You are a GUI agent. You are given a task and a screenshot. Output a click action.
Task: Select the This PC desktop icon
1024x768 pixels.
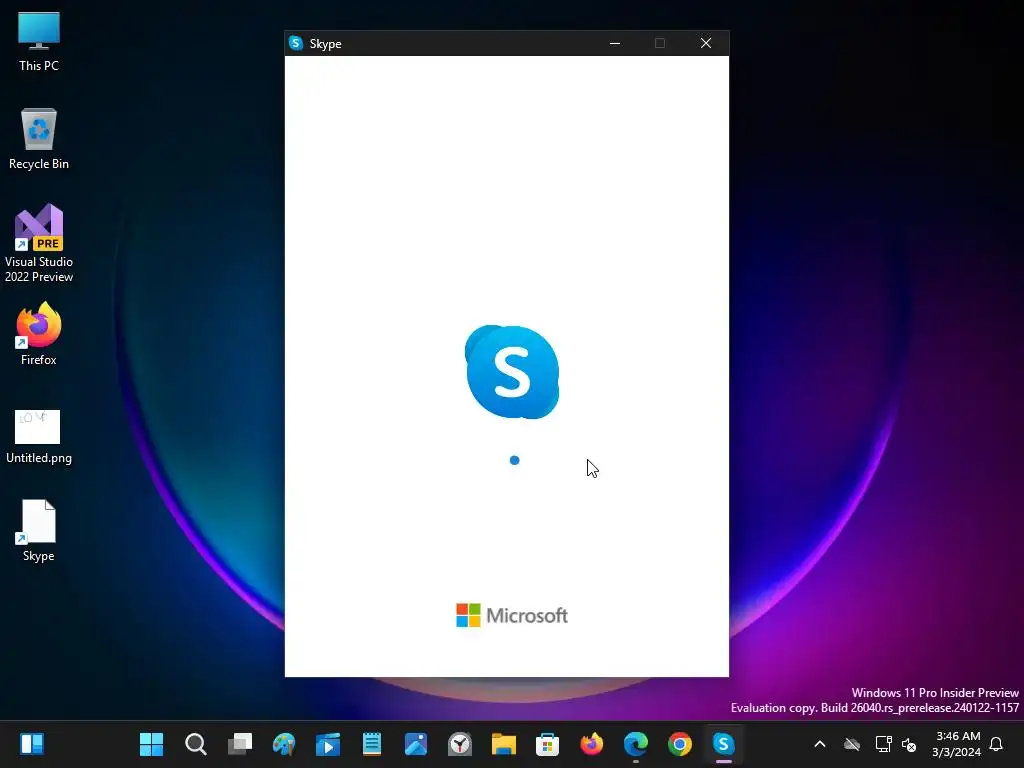point(39,42)
